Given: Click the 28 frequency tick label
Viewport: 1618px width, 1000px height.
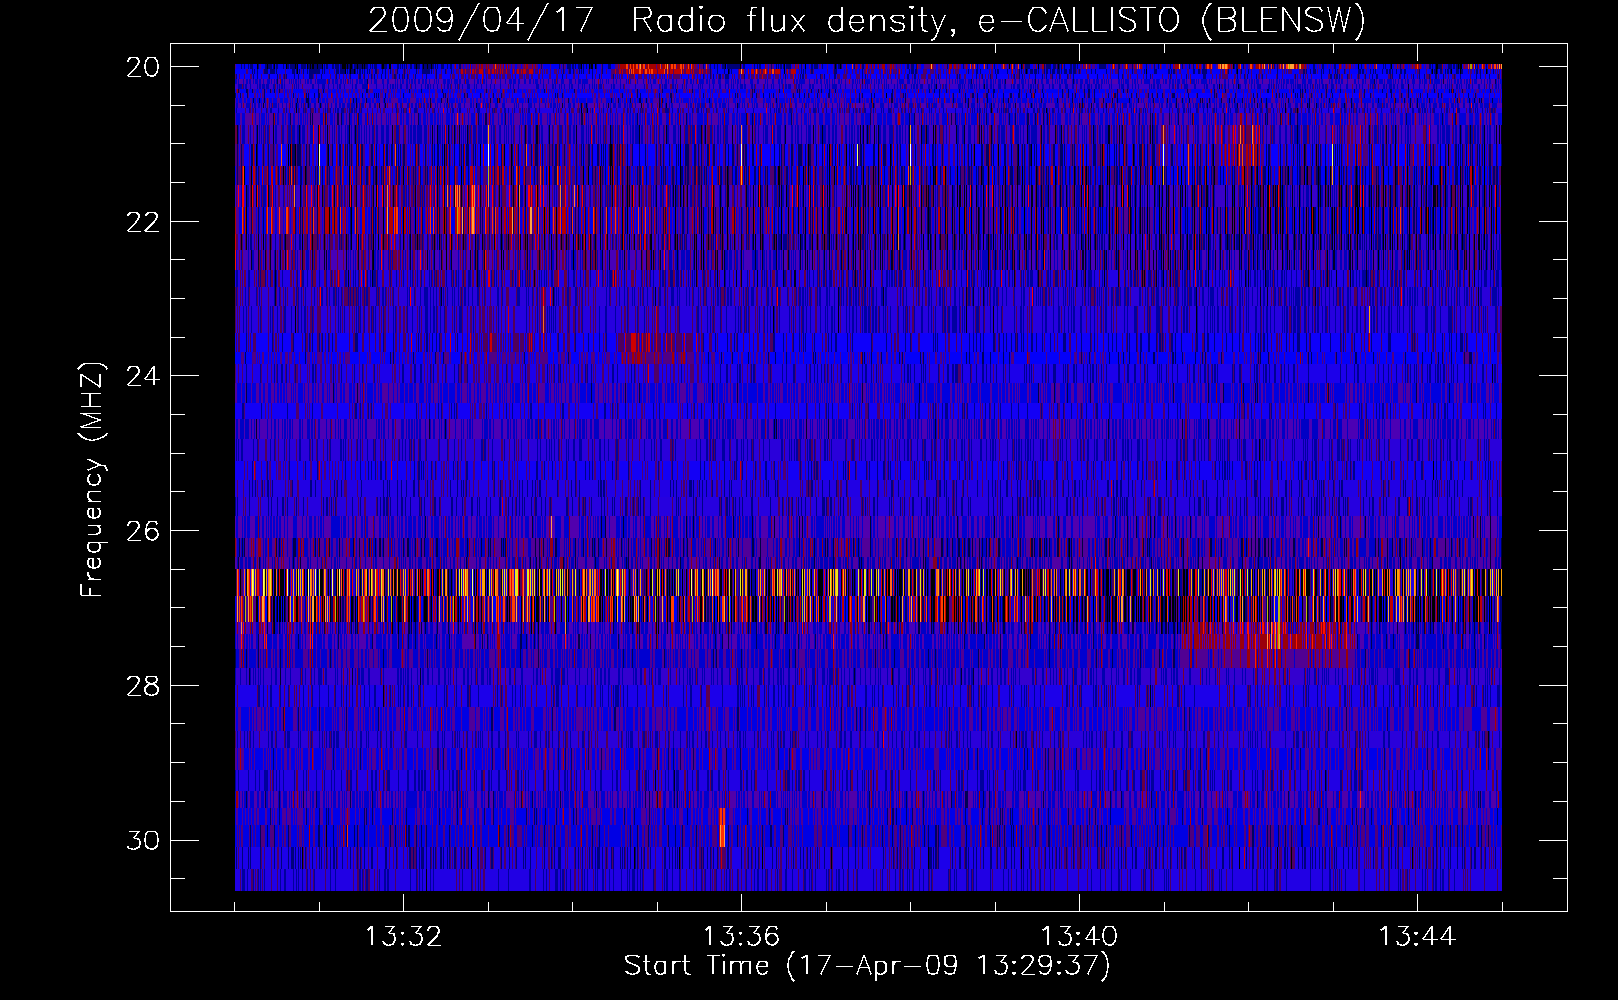Looking at the screenshot, I should tap(143, 686).
